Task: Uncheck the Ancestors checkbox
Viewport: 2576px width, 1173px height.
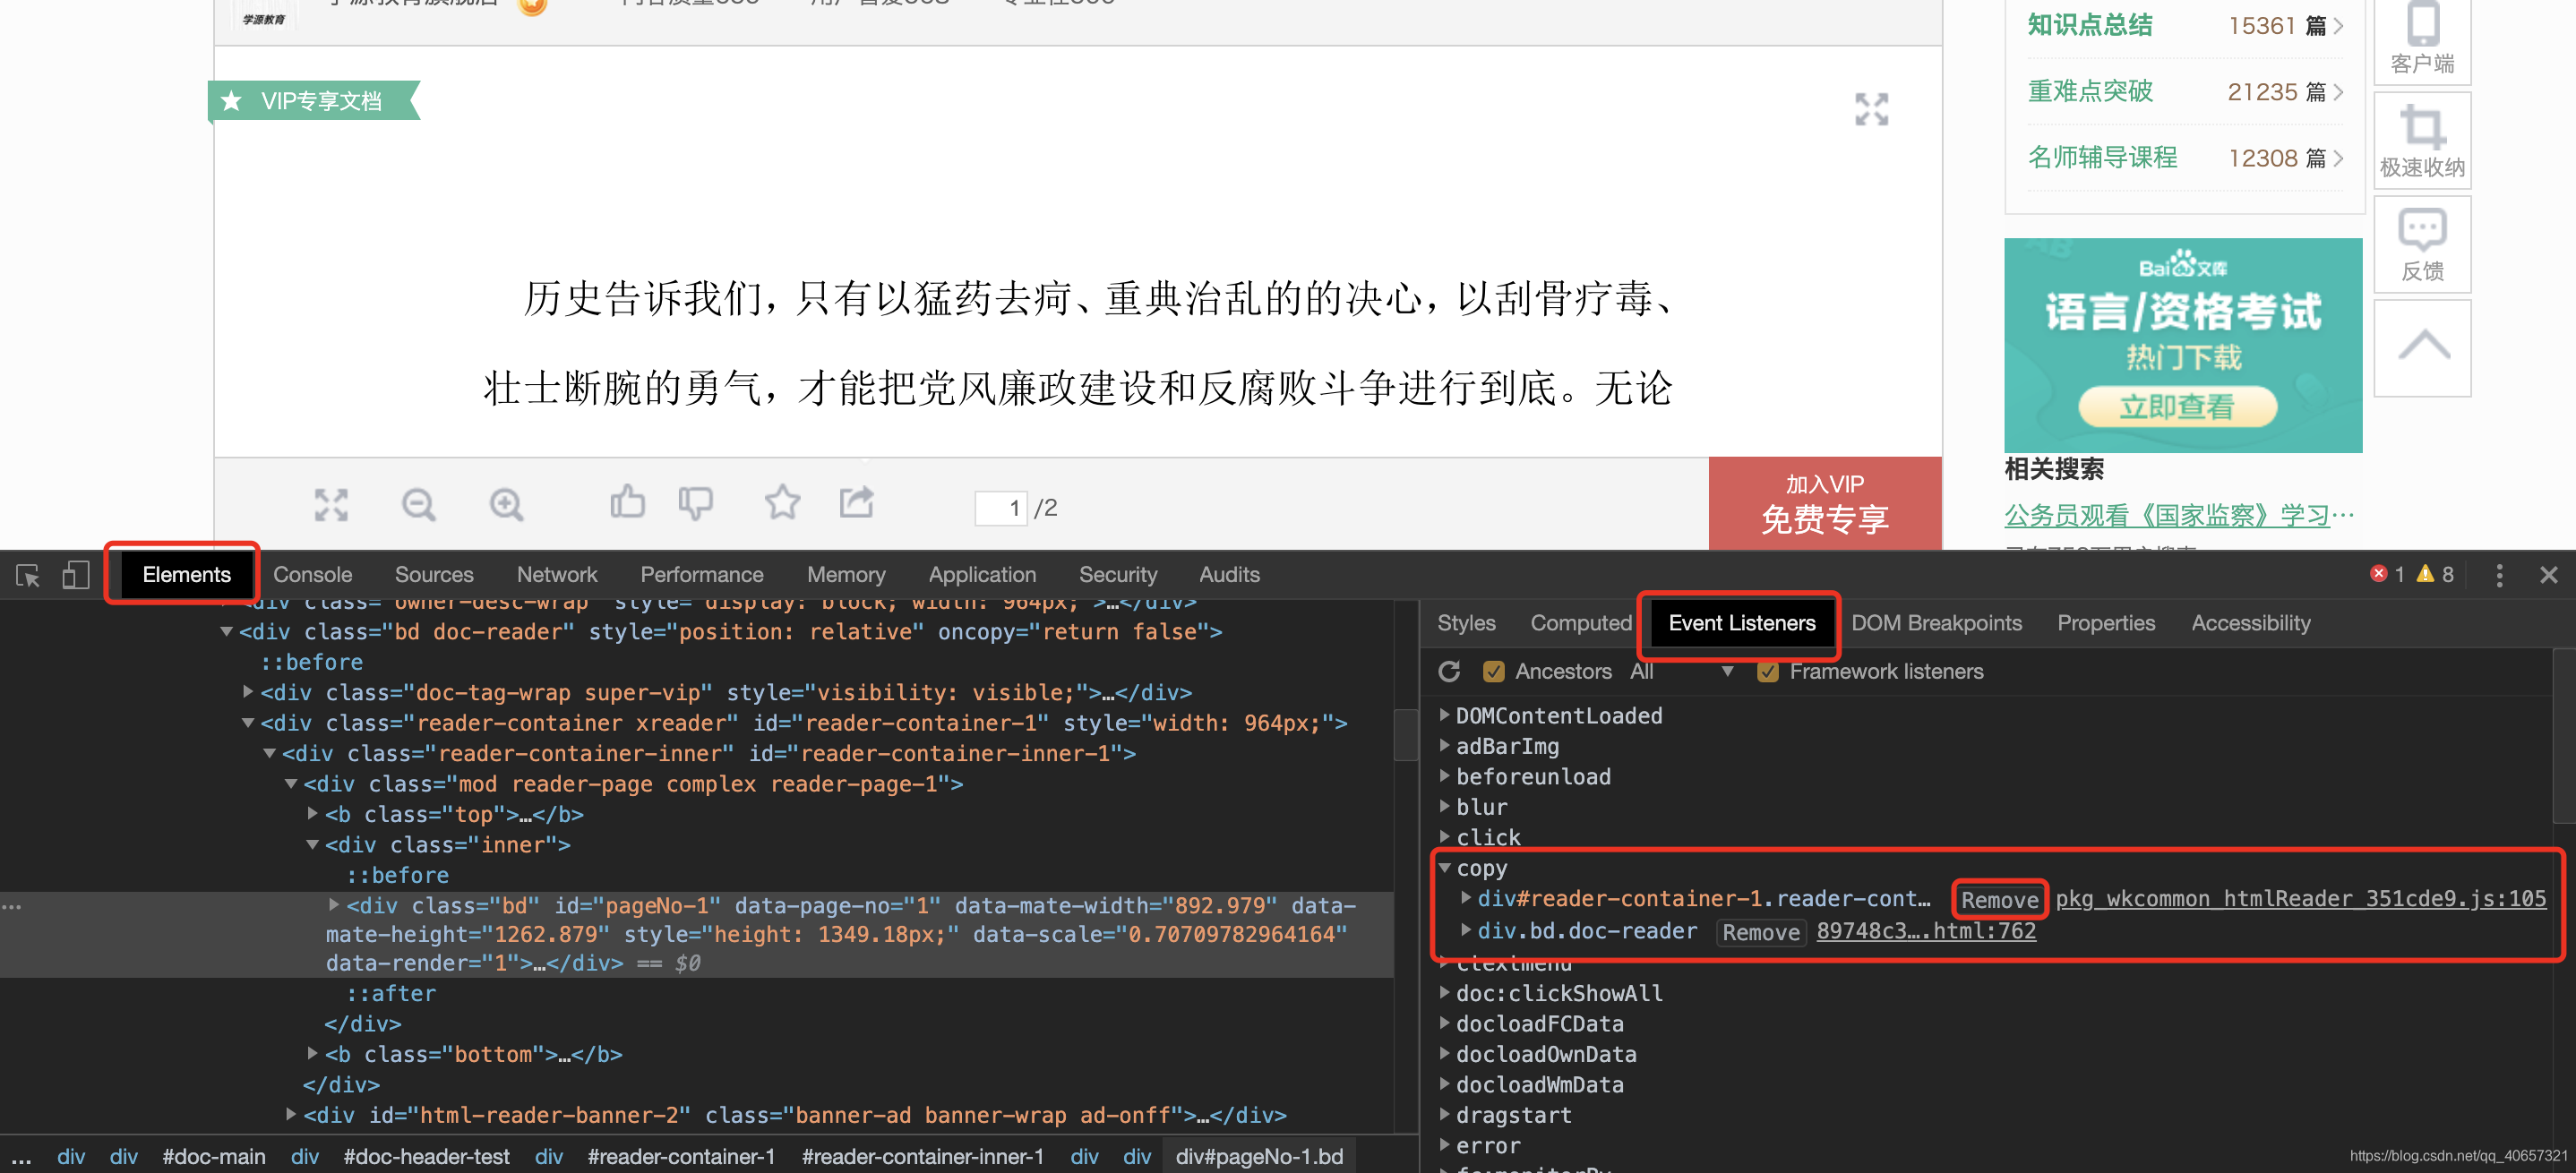Action: click(1493, 671)
